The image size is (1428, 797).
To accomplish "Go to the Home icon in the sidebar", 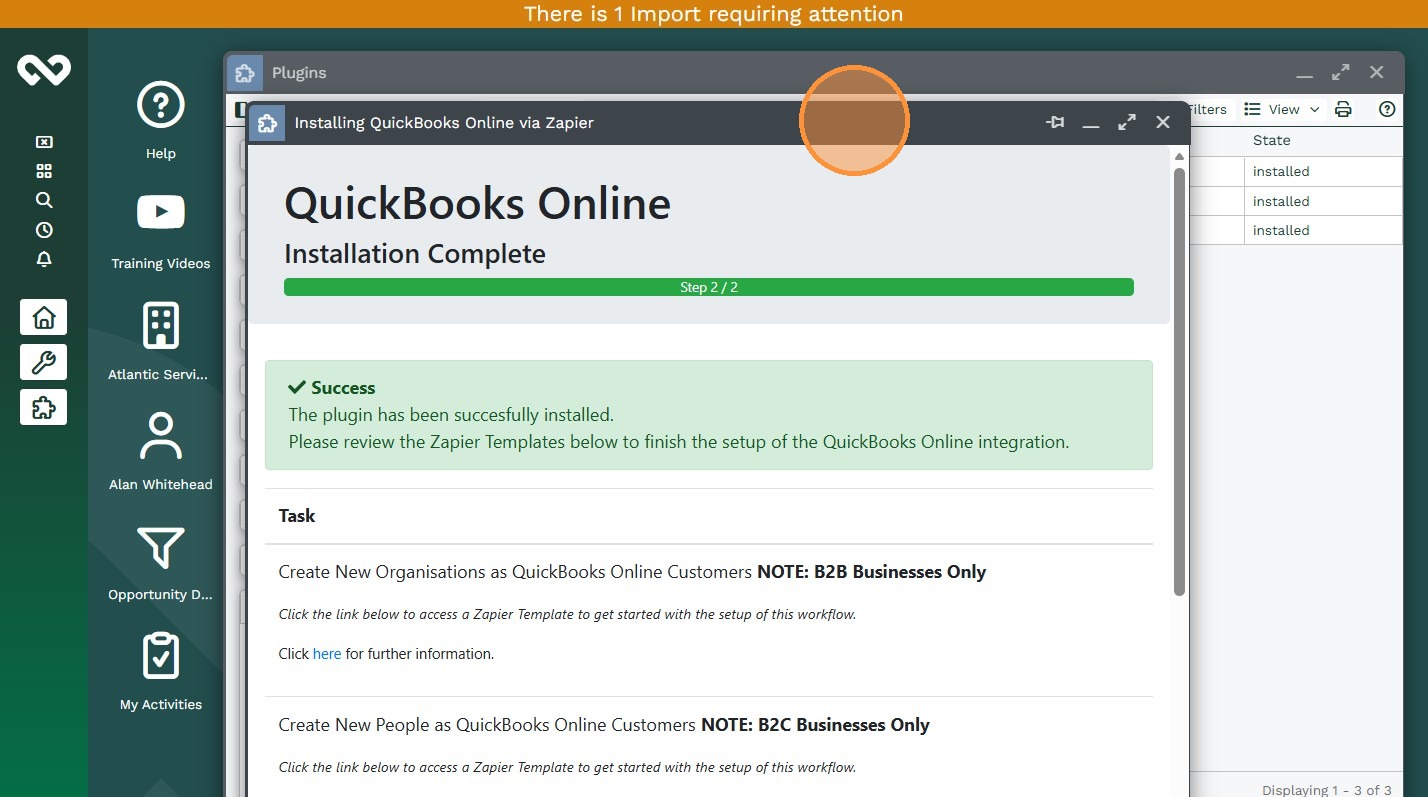I will [x=44, y=317].
